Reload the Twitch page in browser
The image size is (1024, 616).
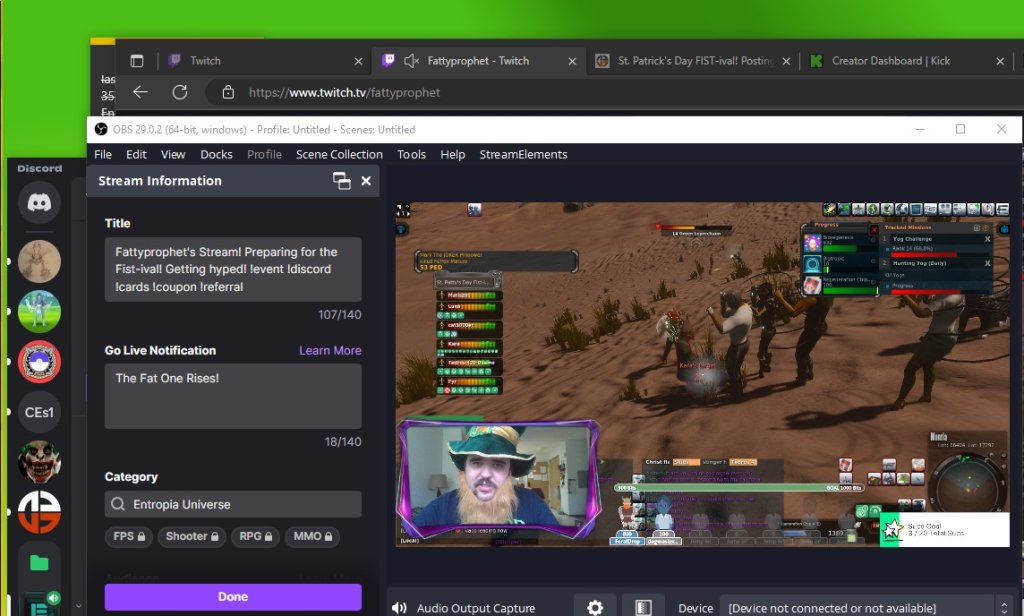(x=180, y=92)
